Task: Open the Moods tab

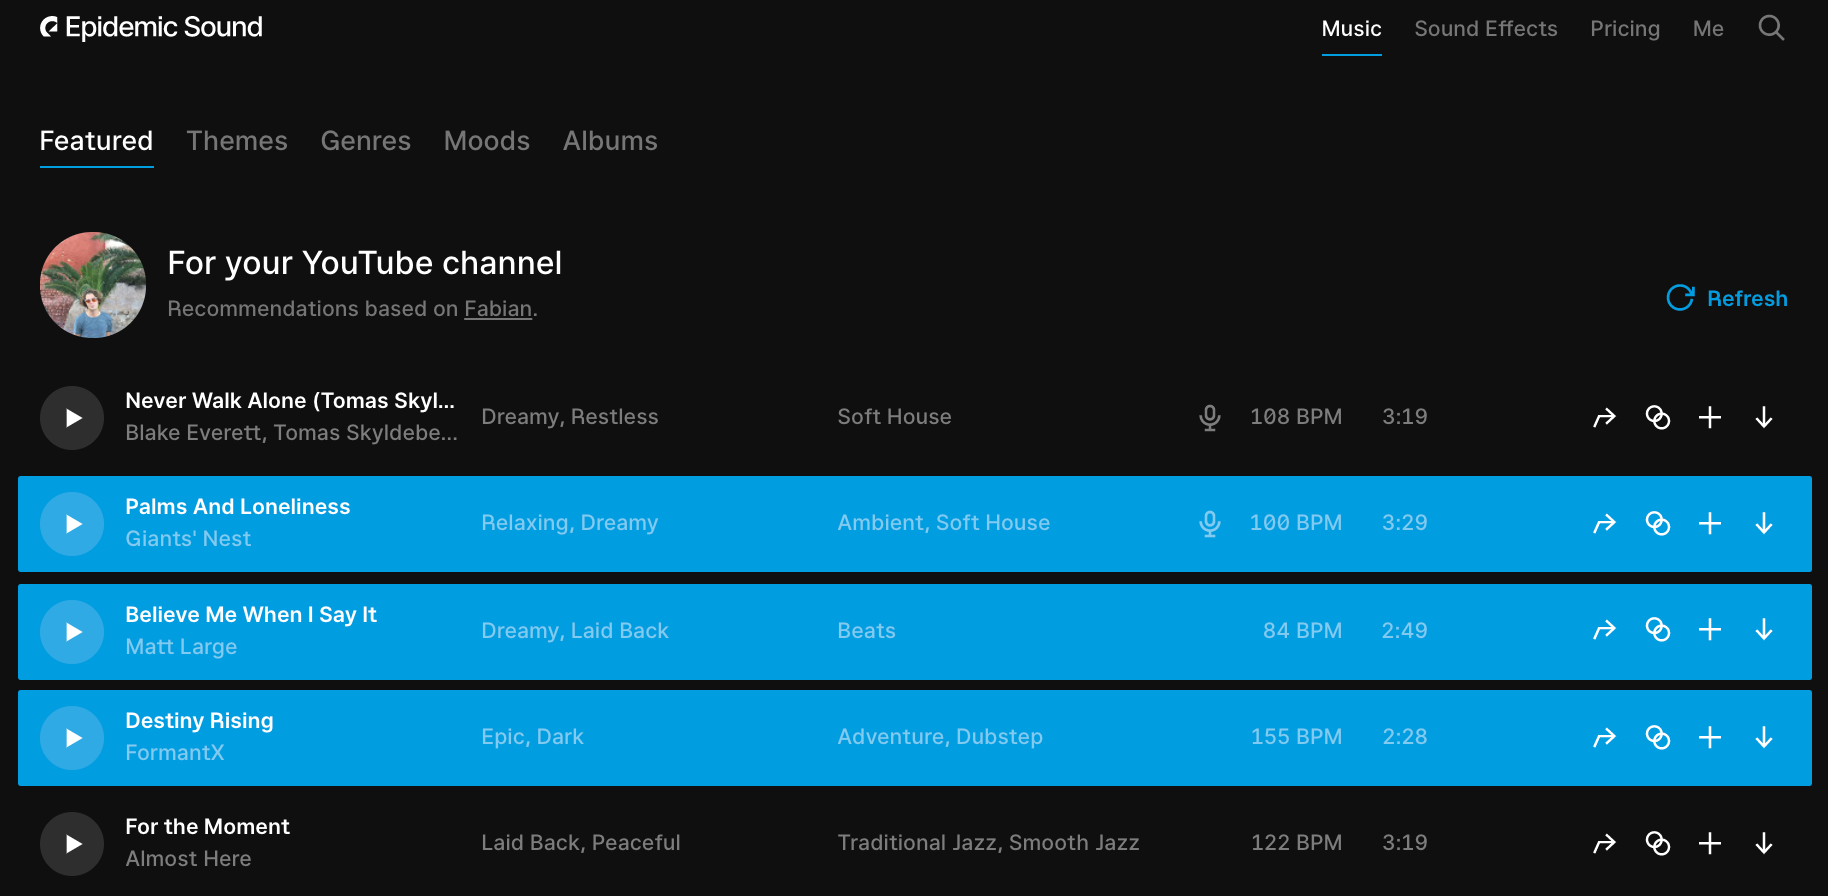Action: [x=486, y=141]
